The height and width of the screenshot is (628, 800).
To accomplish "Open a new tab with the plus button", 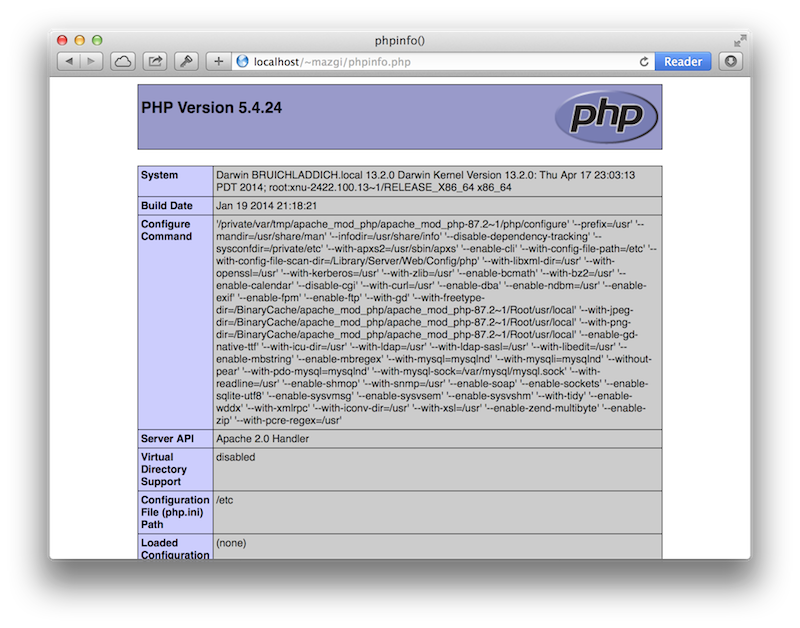I will point(218,60).
